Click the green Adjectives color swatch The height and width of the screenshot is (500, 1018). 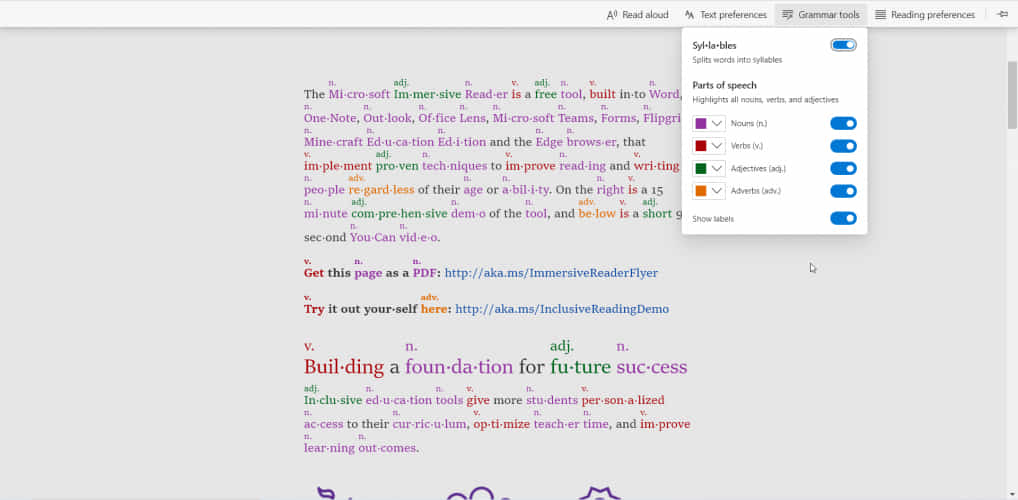[701, 168]
